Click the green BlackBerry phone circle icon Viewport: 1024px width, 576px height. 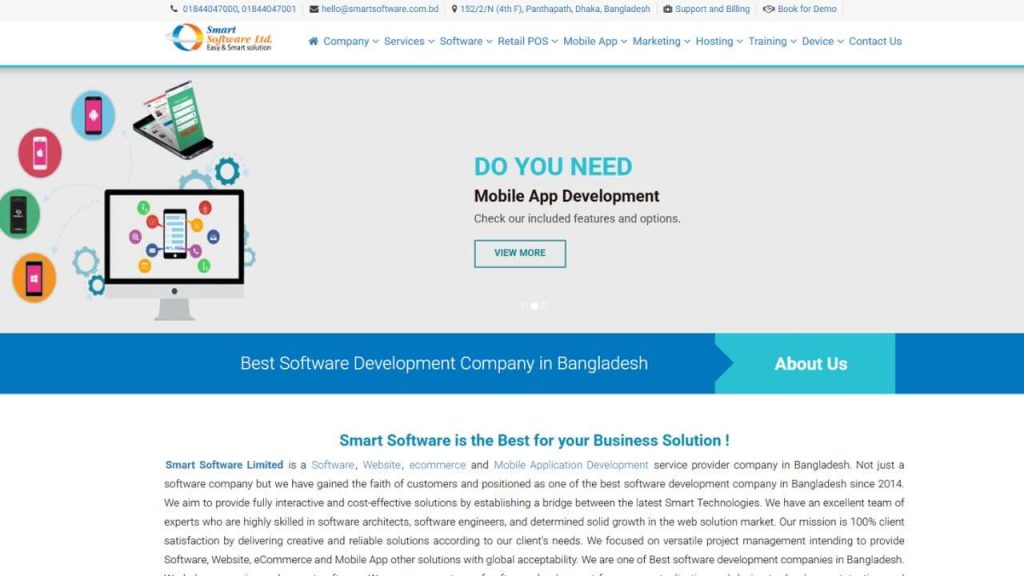(x=19, y=214)
